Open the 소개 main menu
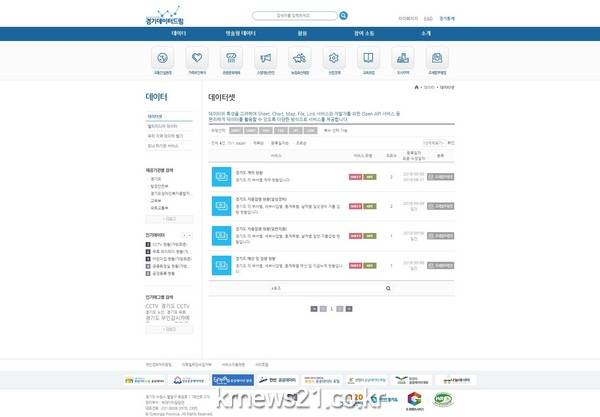The image size is (600, 417). coord(426,33)
